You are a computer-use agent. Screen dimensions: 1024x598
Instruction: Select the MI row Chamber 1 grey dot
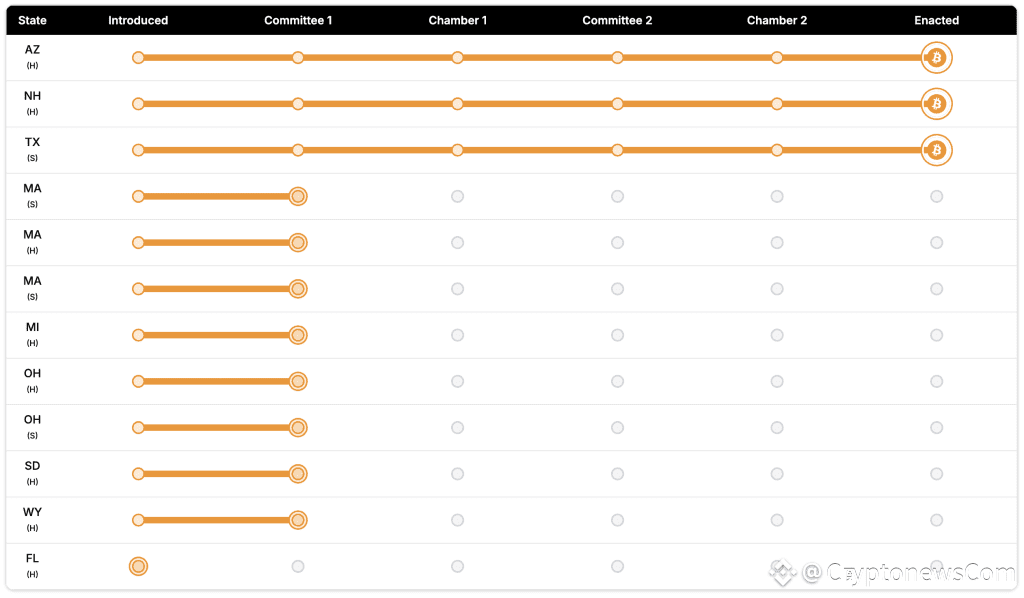[457, 335]
